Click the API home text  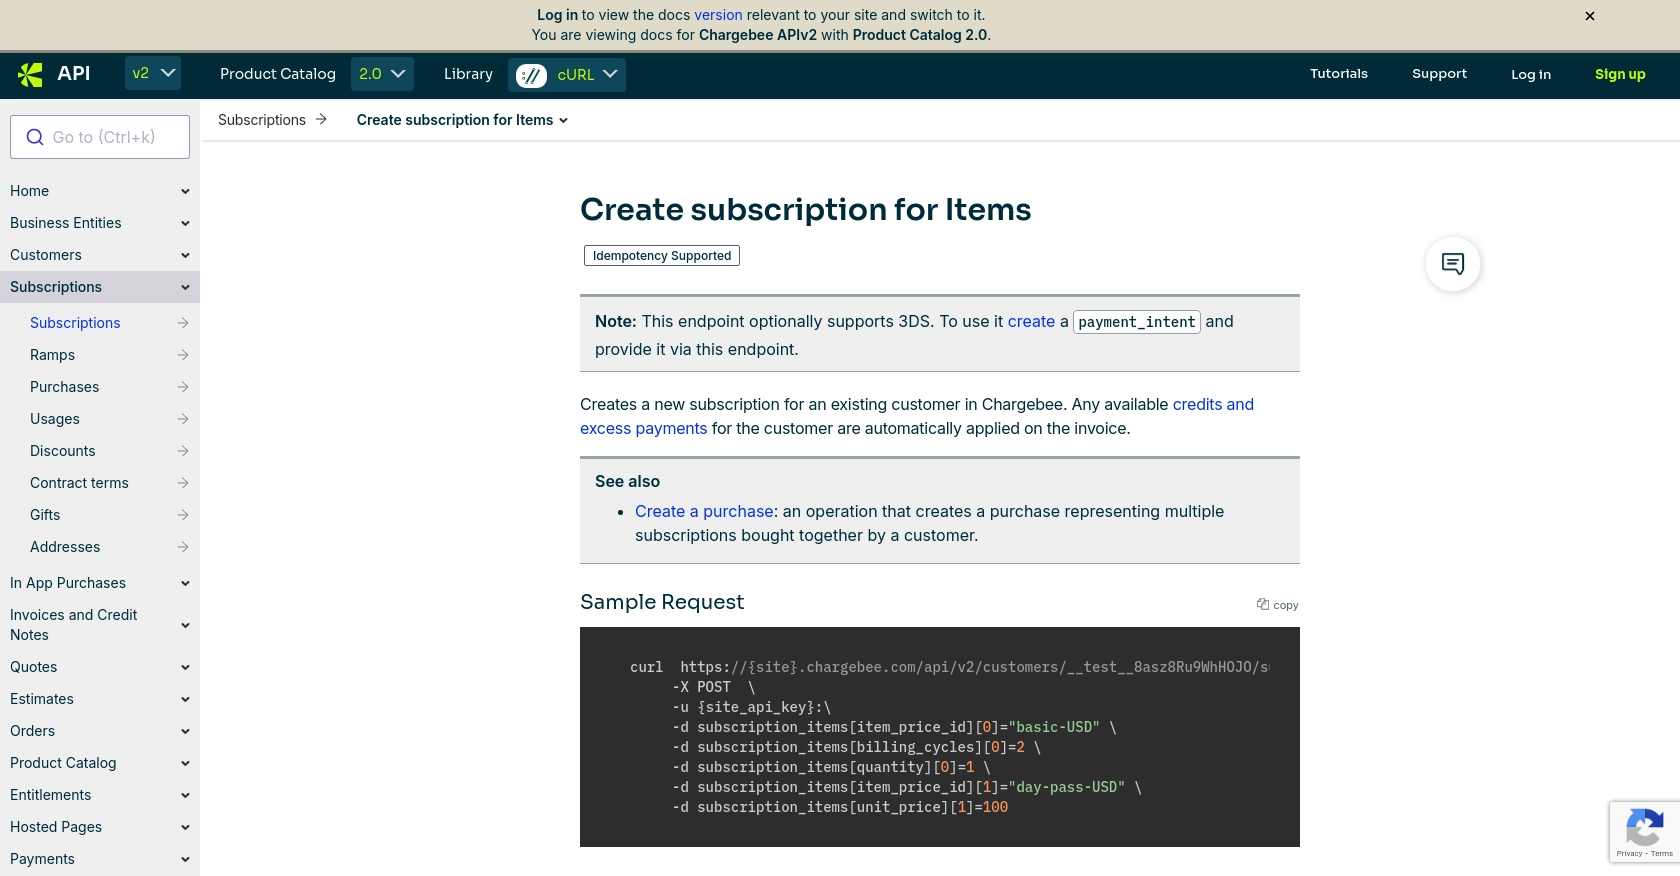click(74, 73)
